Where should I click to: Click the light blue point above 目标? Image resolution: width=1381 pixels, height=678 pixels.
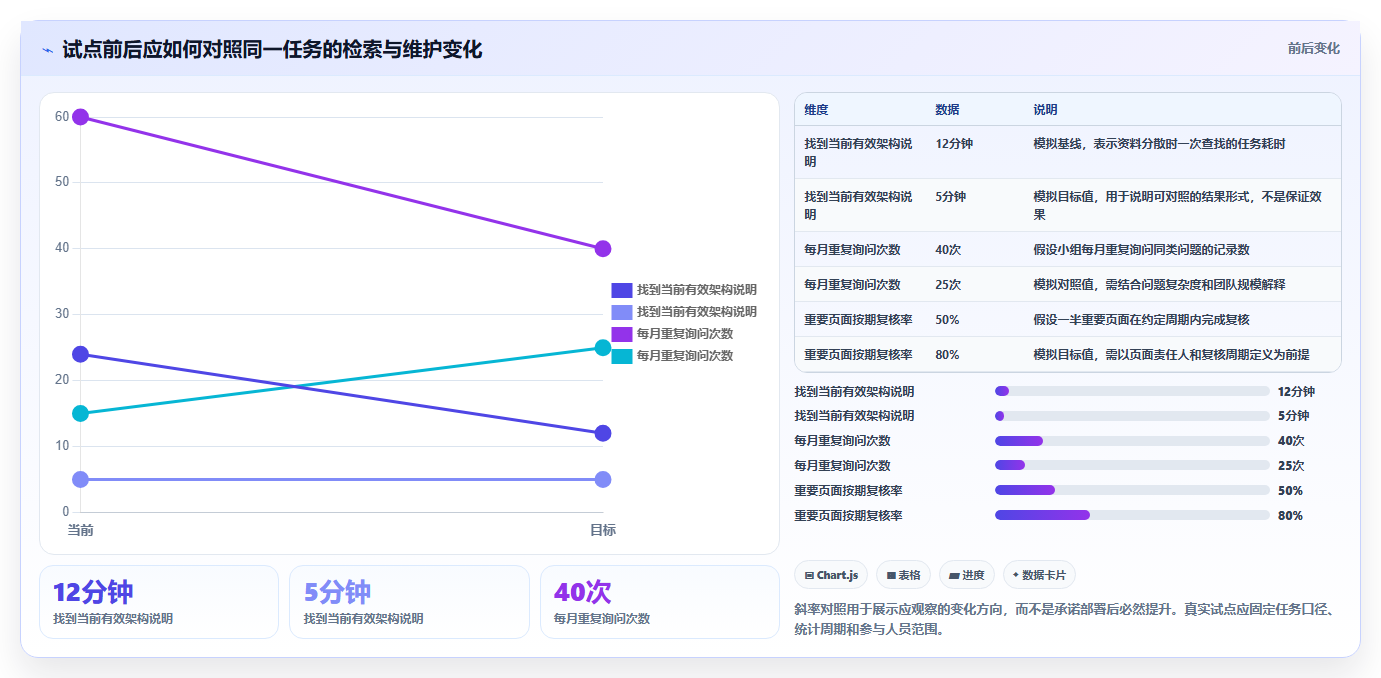pyautogui.click(x=603, y=479)
